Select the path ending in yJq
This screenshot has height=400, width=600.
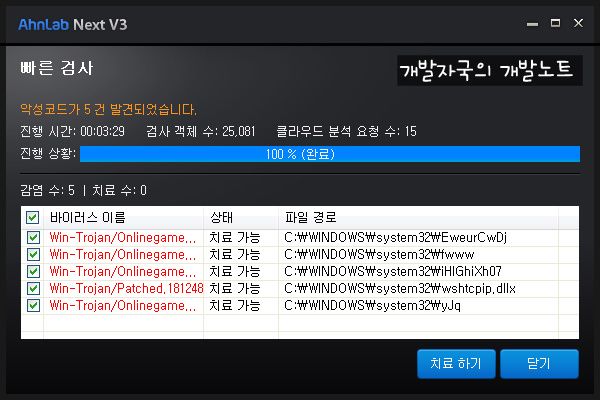372,305
